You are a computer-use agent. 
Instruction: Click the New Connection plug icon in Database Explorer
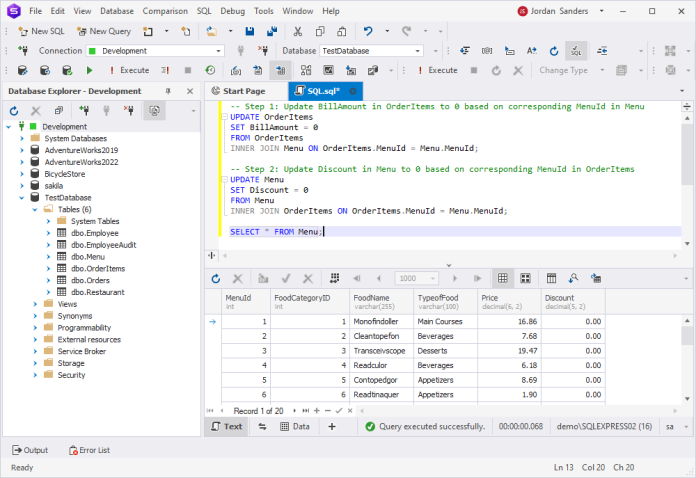[84, 110]
